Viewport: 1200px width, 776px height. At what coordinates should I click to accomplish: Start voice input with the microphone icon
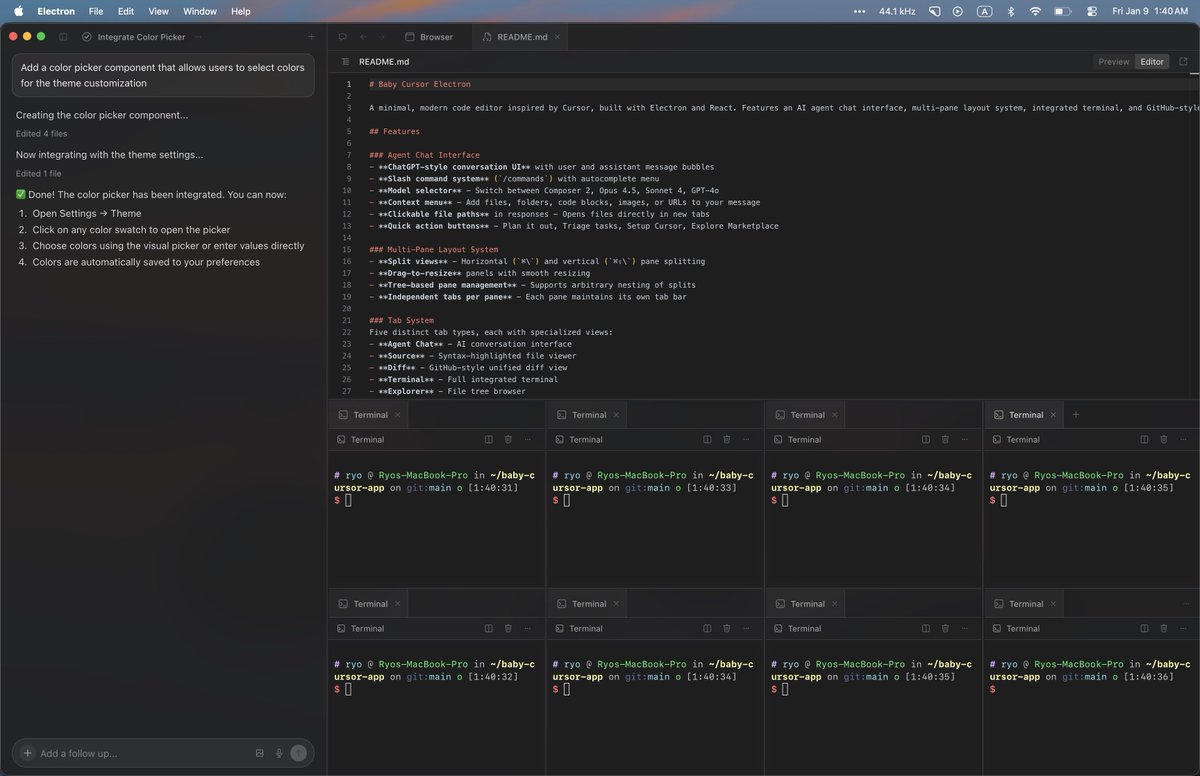click(278, 753)
